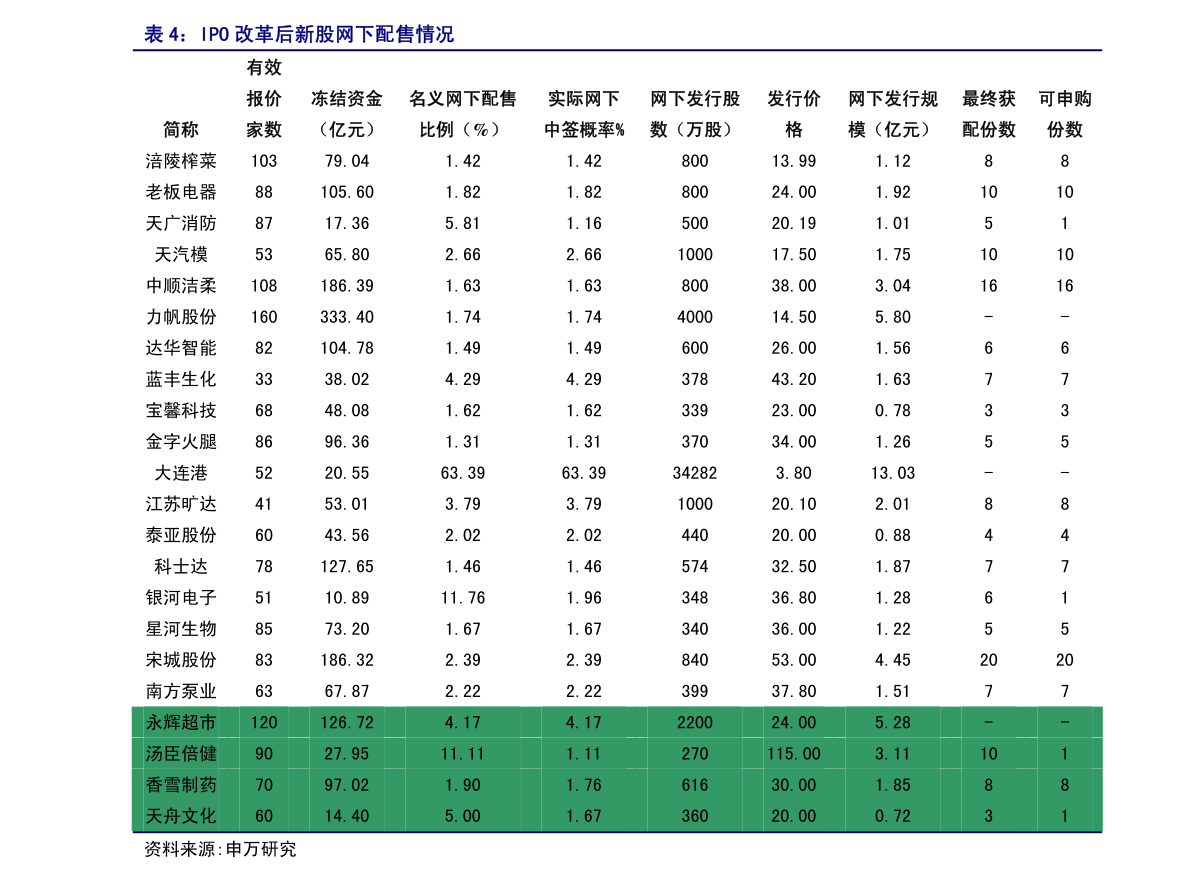Image resolution: width=1191 pixels, height=879 pixels.
Task: Click the 24.00 cell in 永辉超市 row
Action: [x=793, y=722]
